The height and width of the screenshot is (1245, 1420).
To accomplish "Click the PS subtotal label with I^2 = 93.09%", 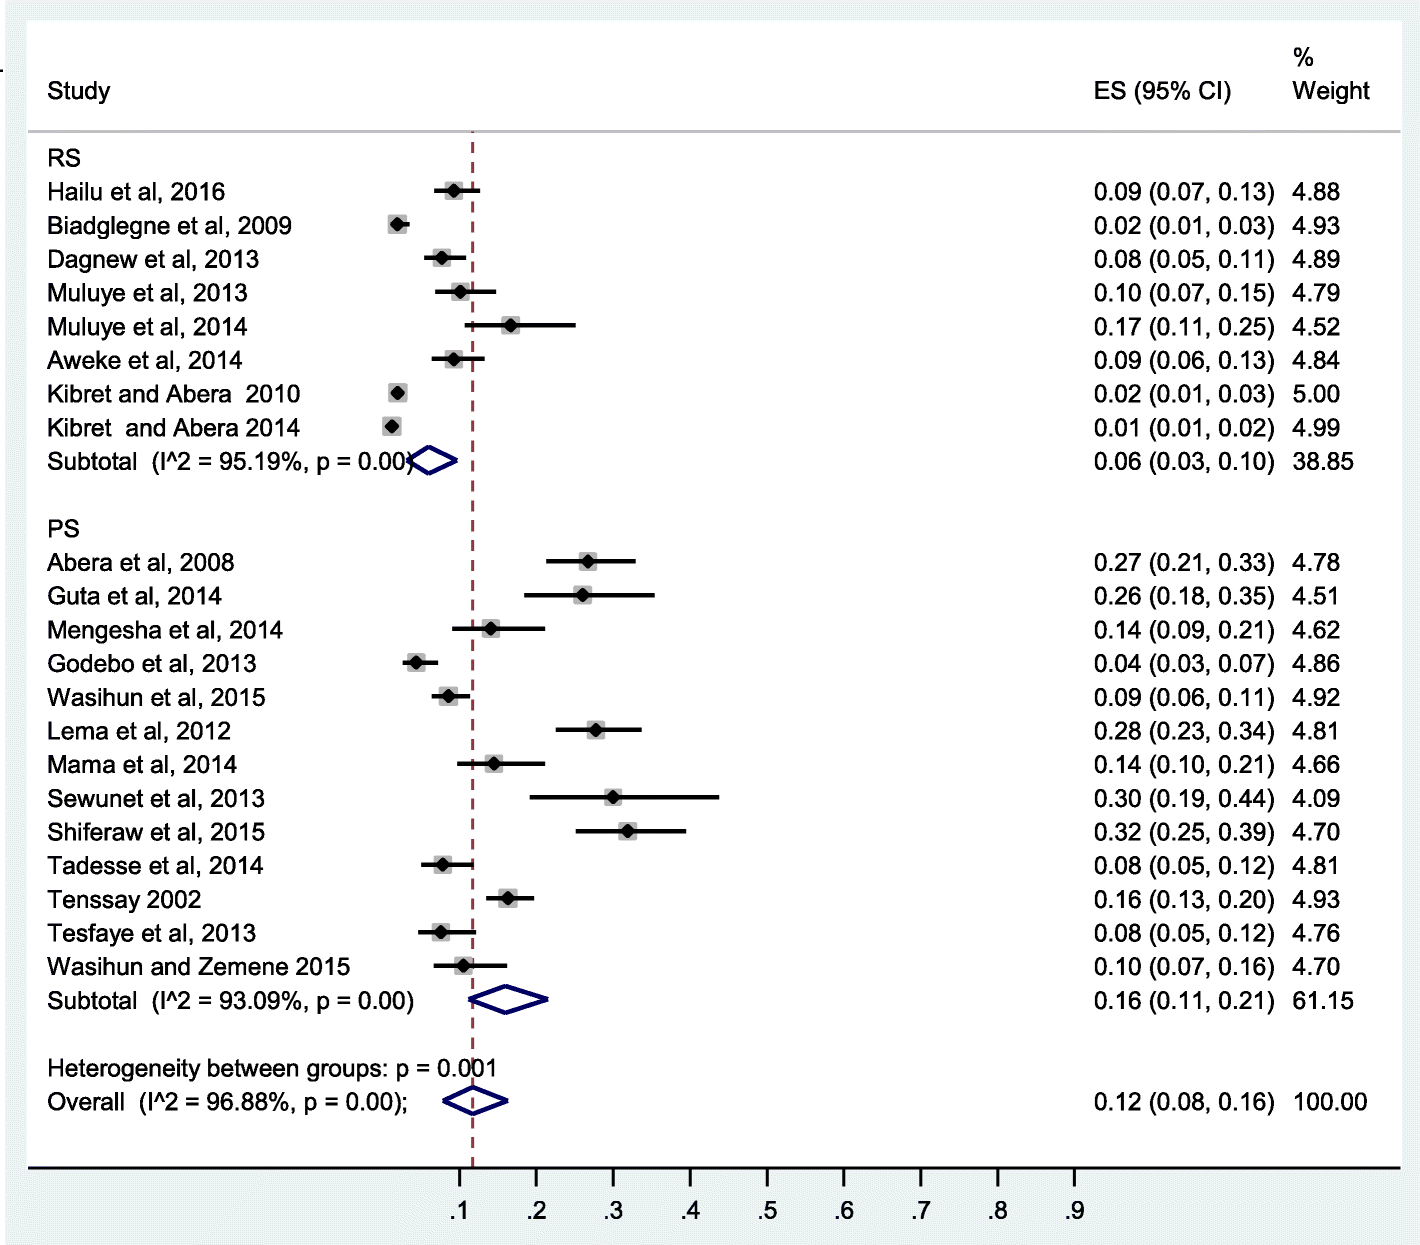I will (x=230, y=1001).
